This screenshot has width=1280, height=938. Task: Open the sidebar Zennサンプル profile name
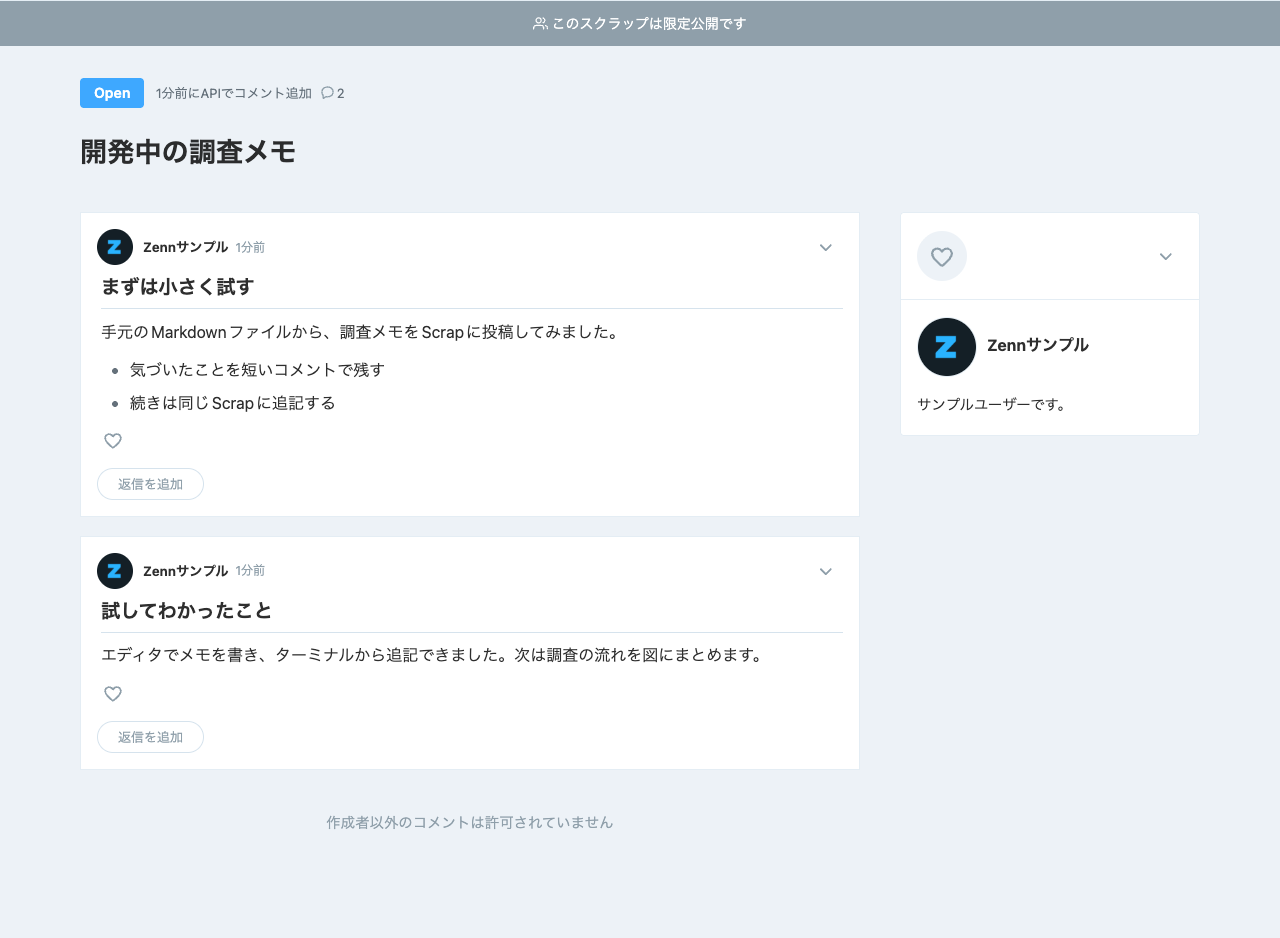1038,345
